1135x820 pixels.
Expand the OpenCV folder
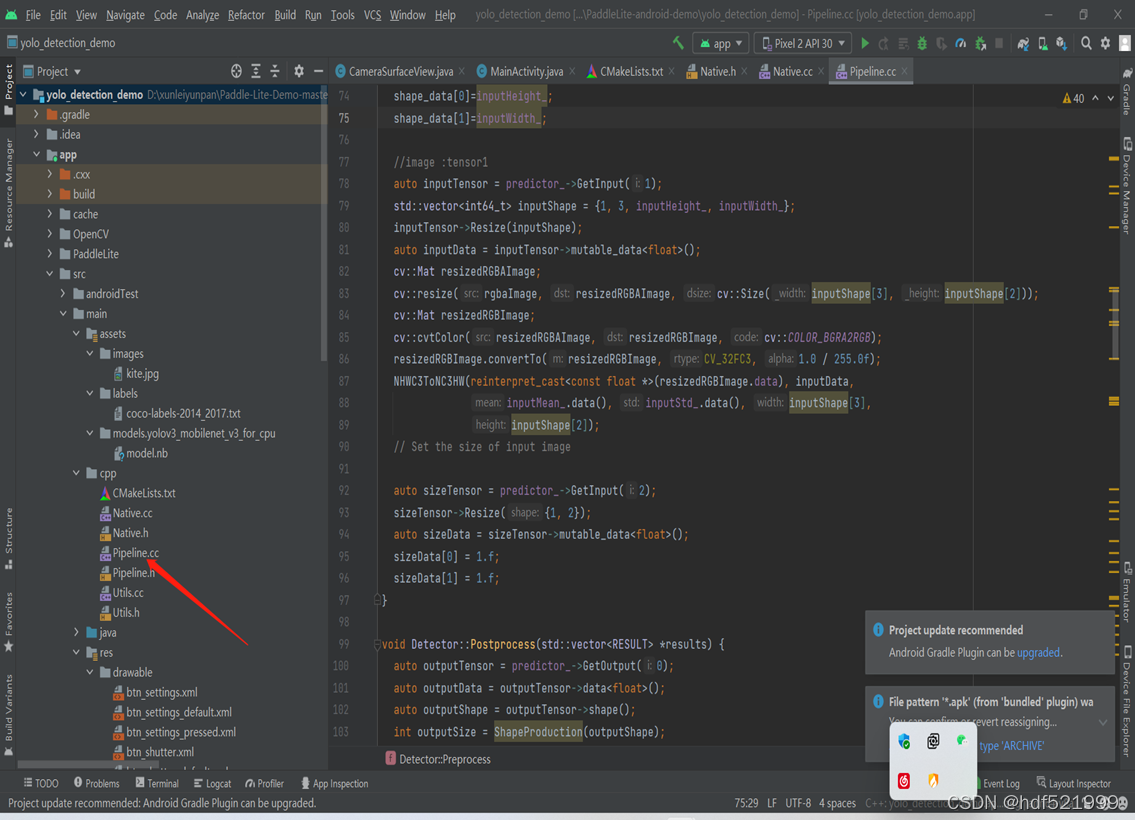49,234
